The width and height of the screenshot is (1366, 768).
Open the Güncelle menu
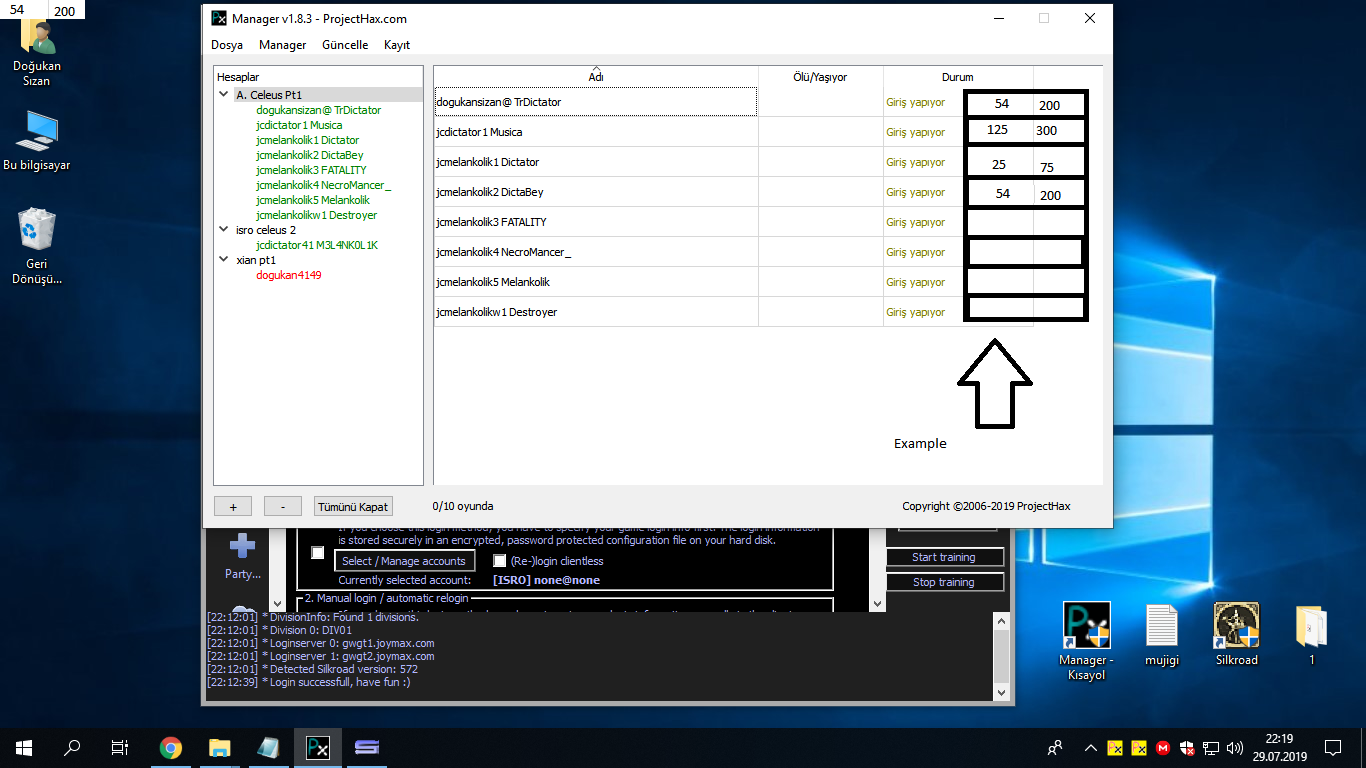tap(345, 45)
